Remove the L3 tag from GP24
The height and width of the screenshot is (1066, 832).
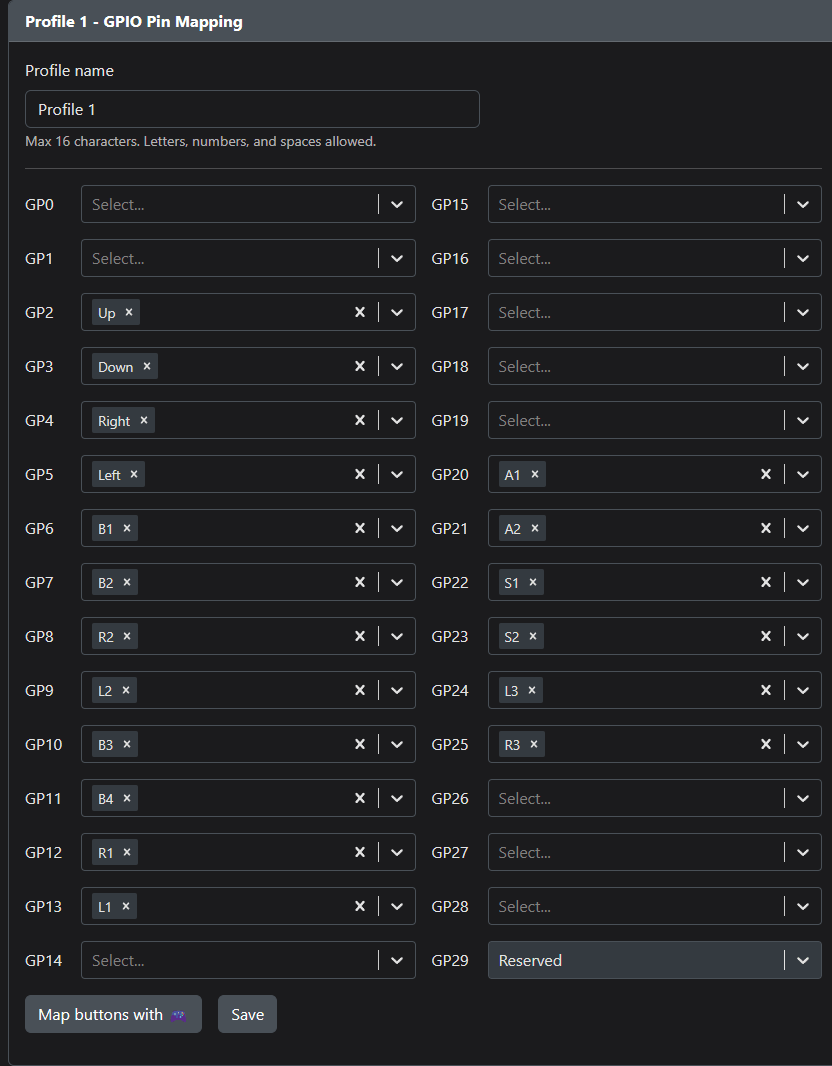click(532, 690)
